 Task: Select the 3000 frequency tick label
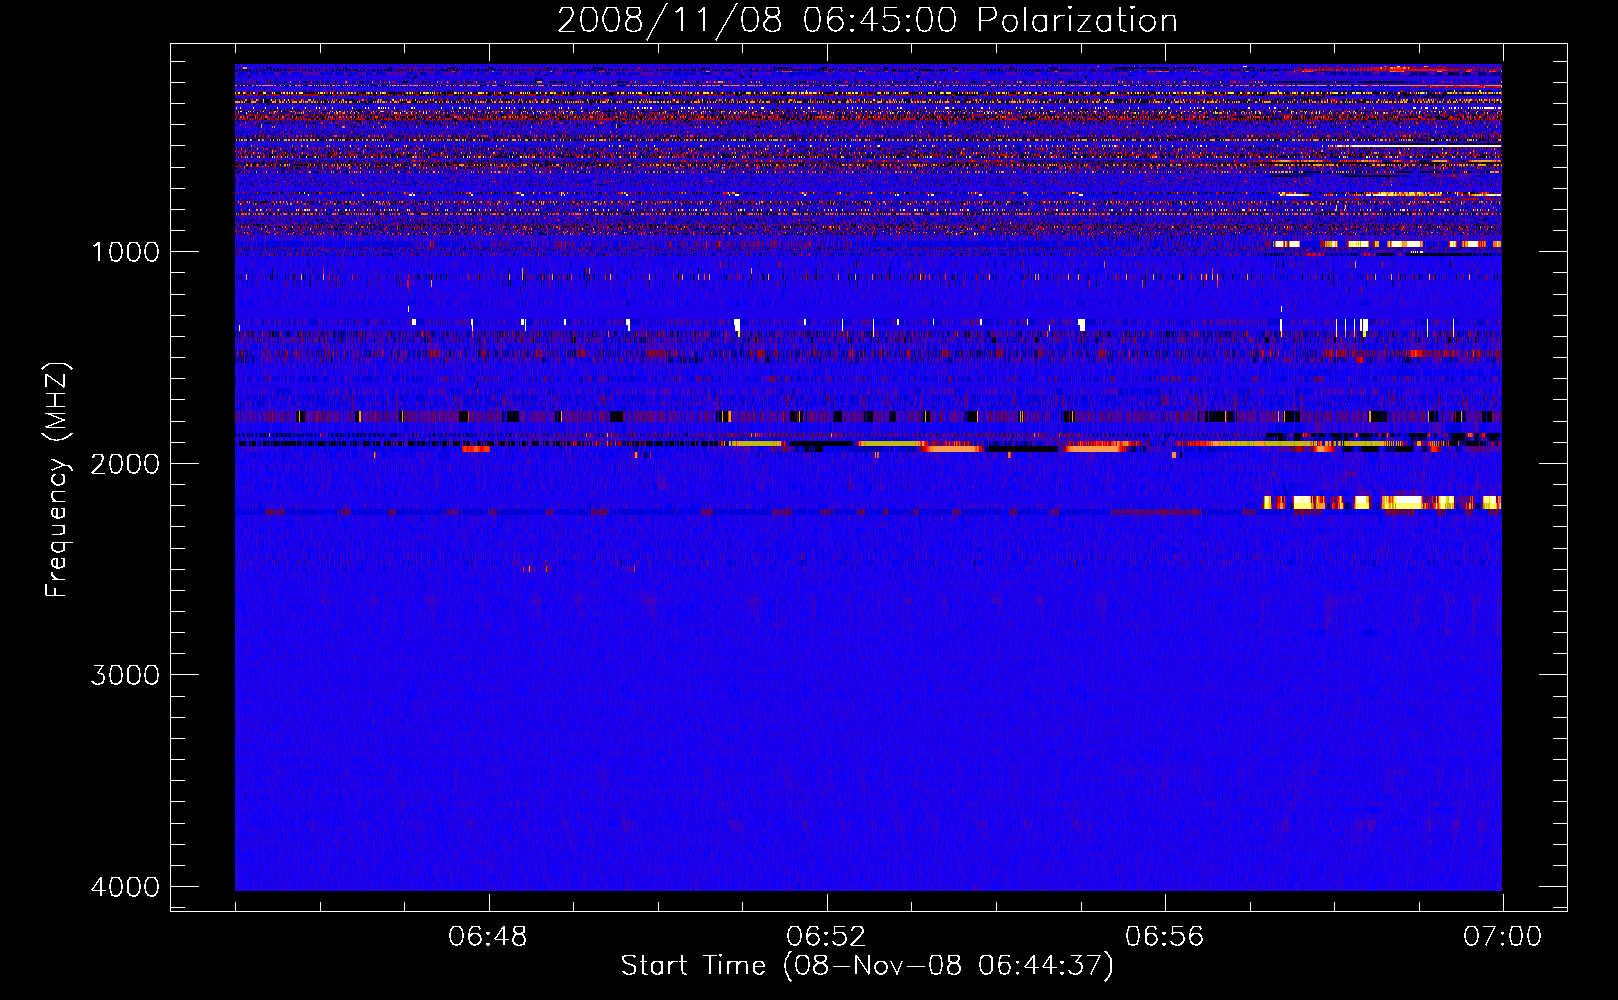(125, 675)
